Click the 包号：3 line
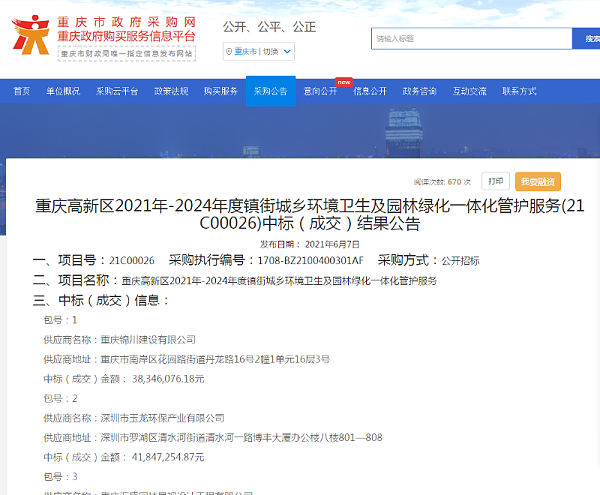The height and width of the screenshot is (495, 600). [x=60, y=477]
